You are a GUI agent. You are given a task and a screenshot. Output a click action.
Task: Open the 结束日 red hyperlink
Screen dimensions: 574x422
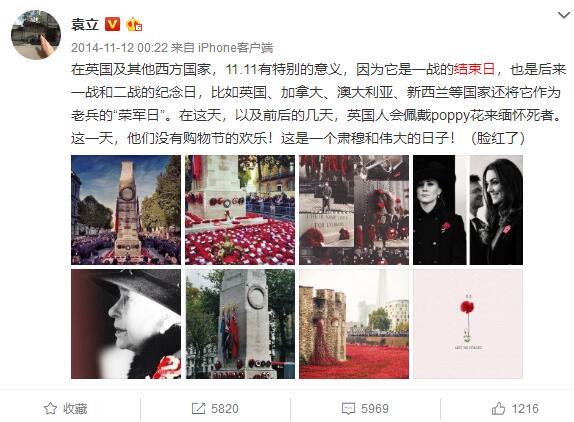click(475, 69)
